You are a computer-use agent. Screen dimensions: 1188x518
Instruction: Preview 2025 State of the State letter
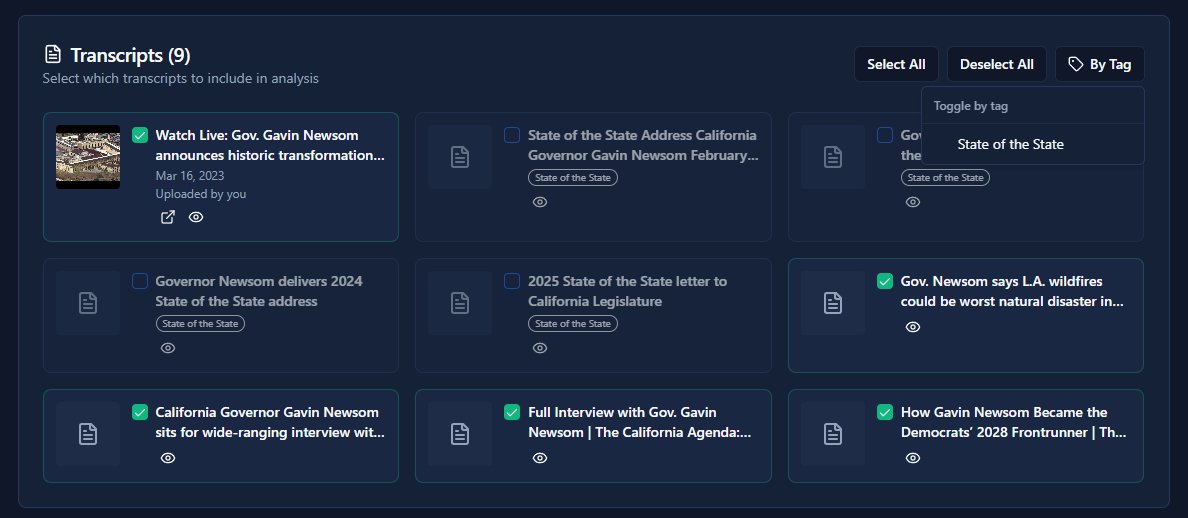click(540, 348)
